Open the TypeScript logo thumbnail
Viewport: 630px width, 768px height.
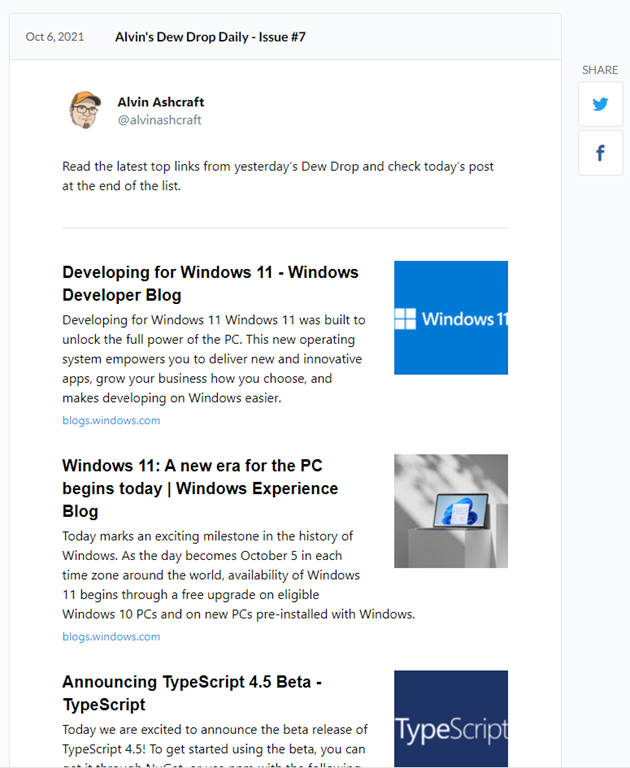pos(451,719)
